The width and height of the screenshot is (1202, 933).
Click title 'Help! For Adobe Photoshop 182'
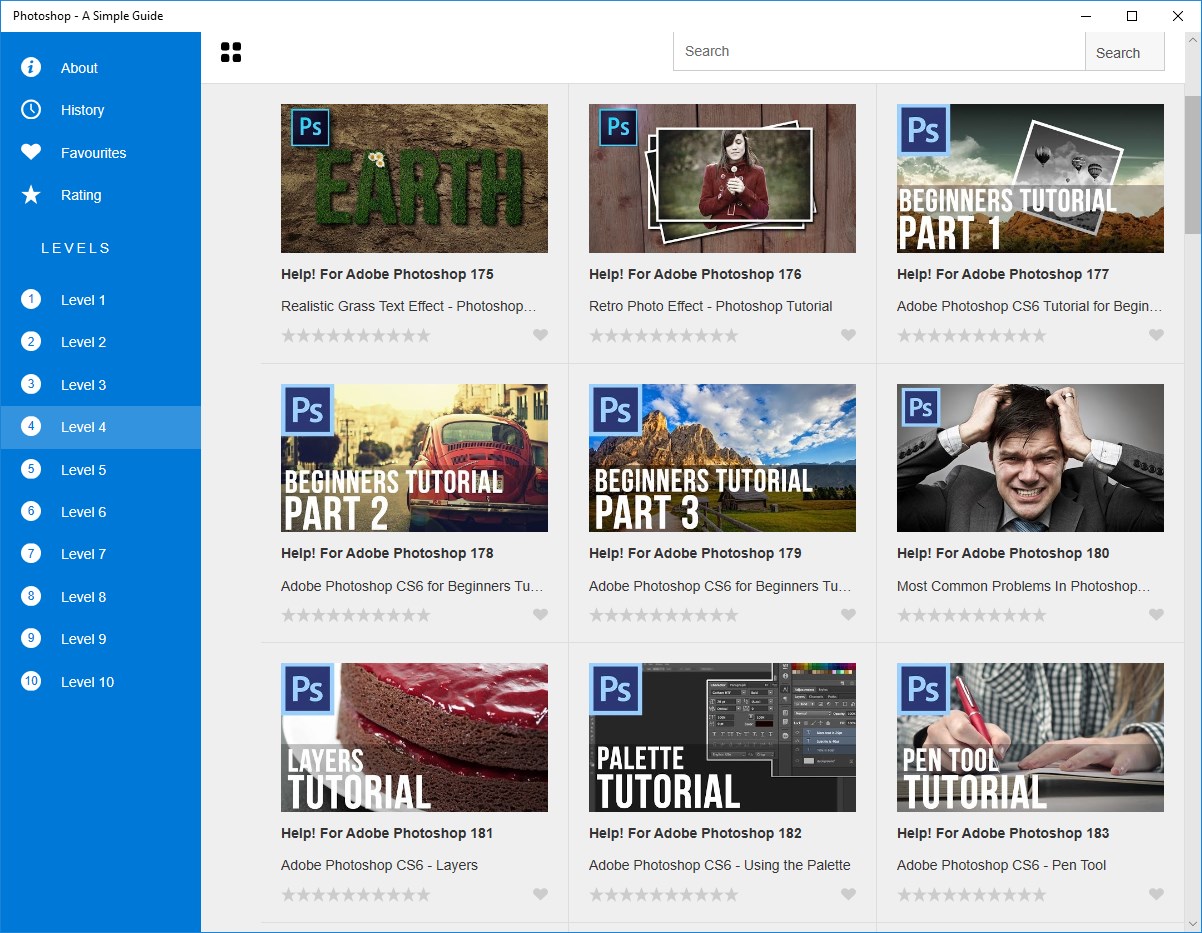[695, 833]
